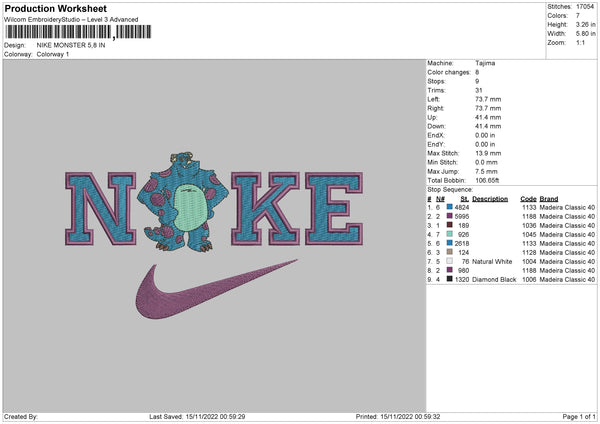Click the Max Jump value '7.5 mm'
Image resolution: width=600 pixels, height=424 pixels.
click(x=487, y=171)
